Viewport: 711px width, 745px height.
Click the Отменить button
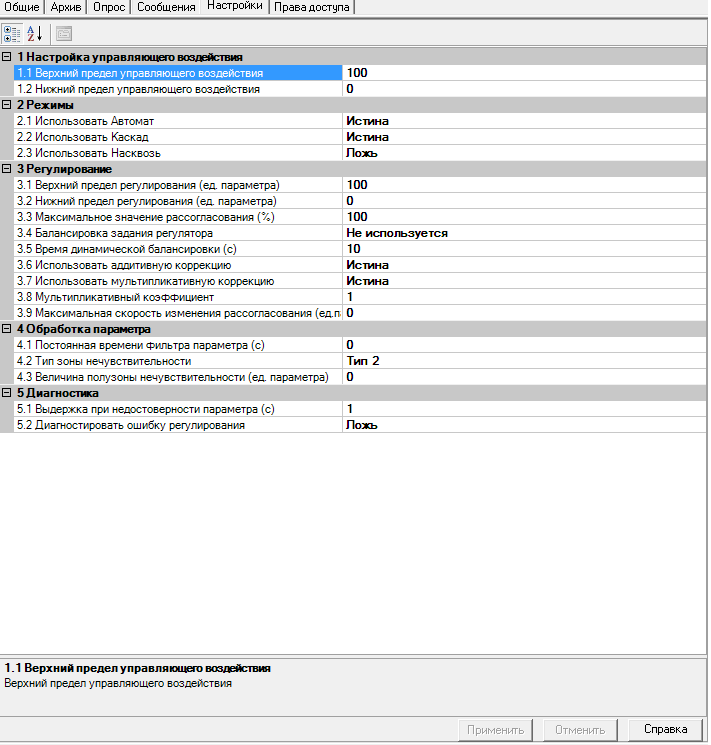[x=580, y=729]
